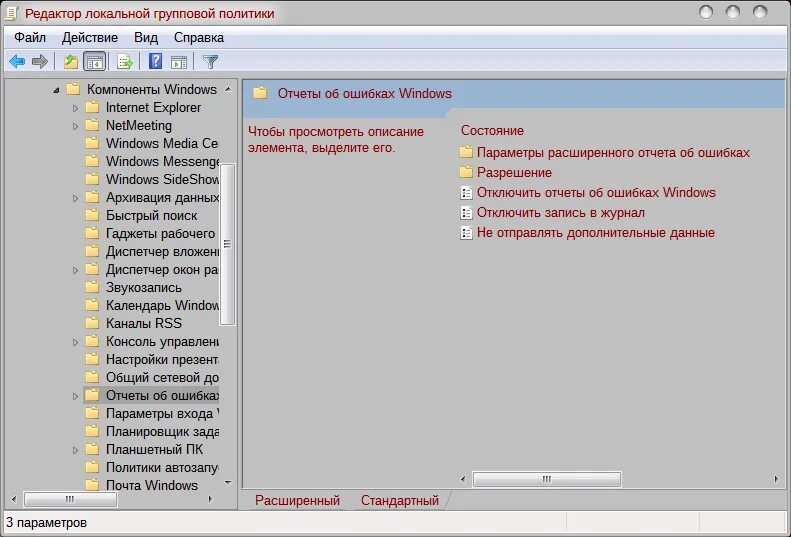The height and width of the screenshot is (537, 791).
Task: Select Планировщик заданий in tree
Action: [x=161, y=432]
